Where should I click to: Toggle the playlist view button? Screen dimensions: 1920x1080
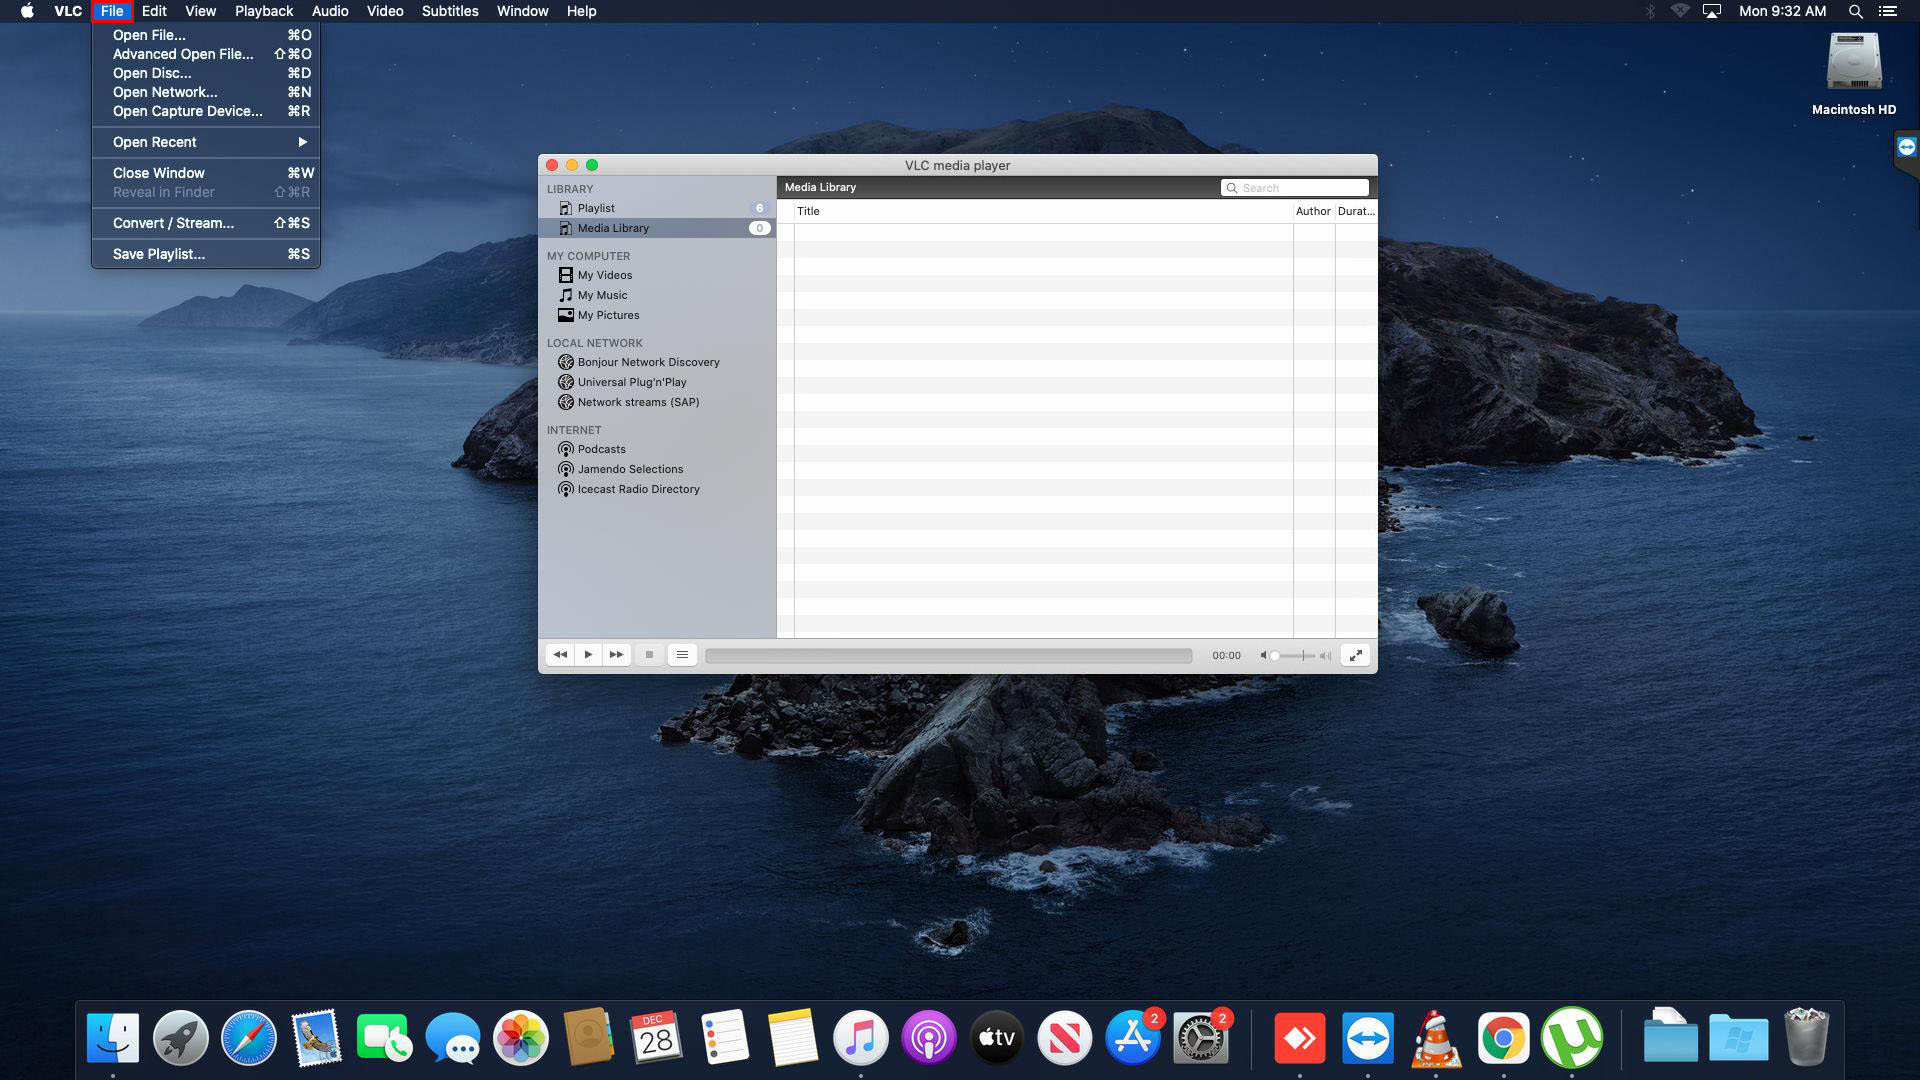(x=682, y=655)
